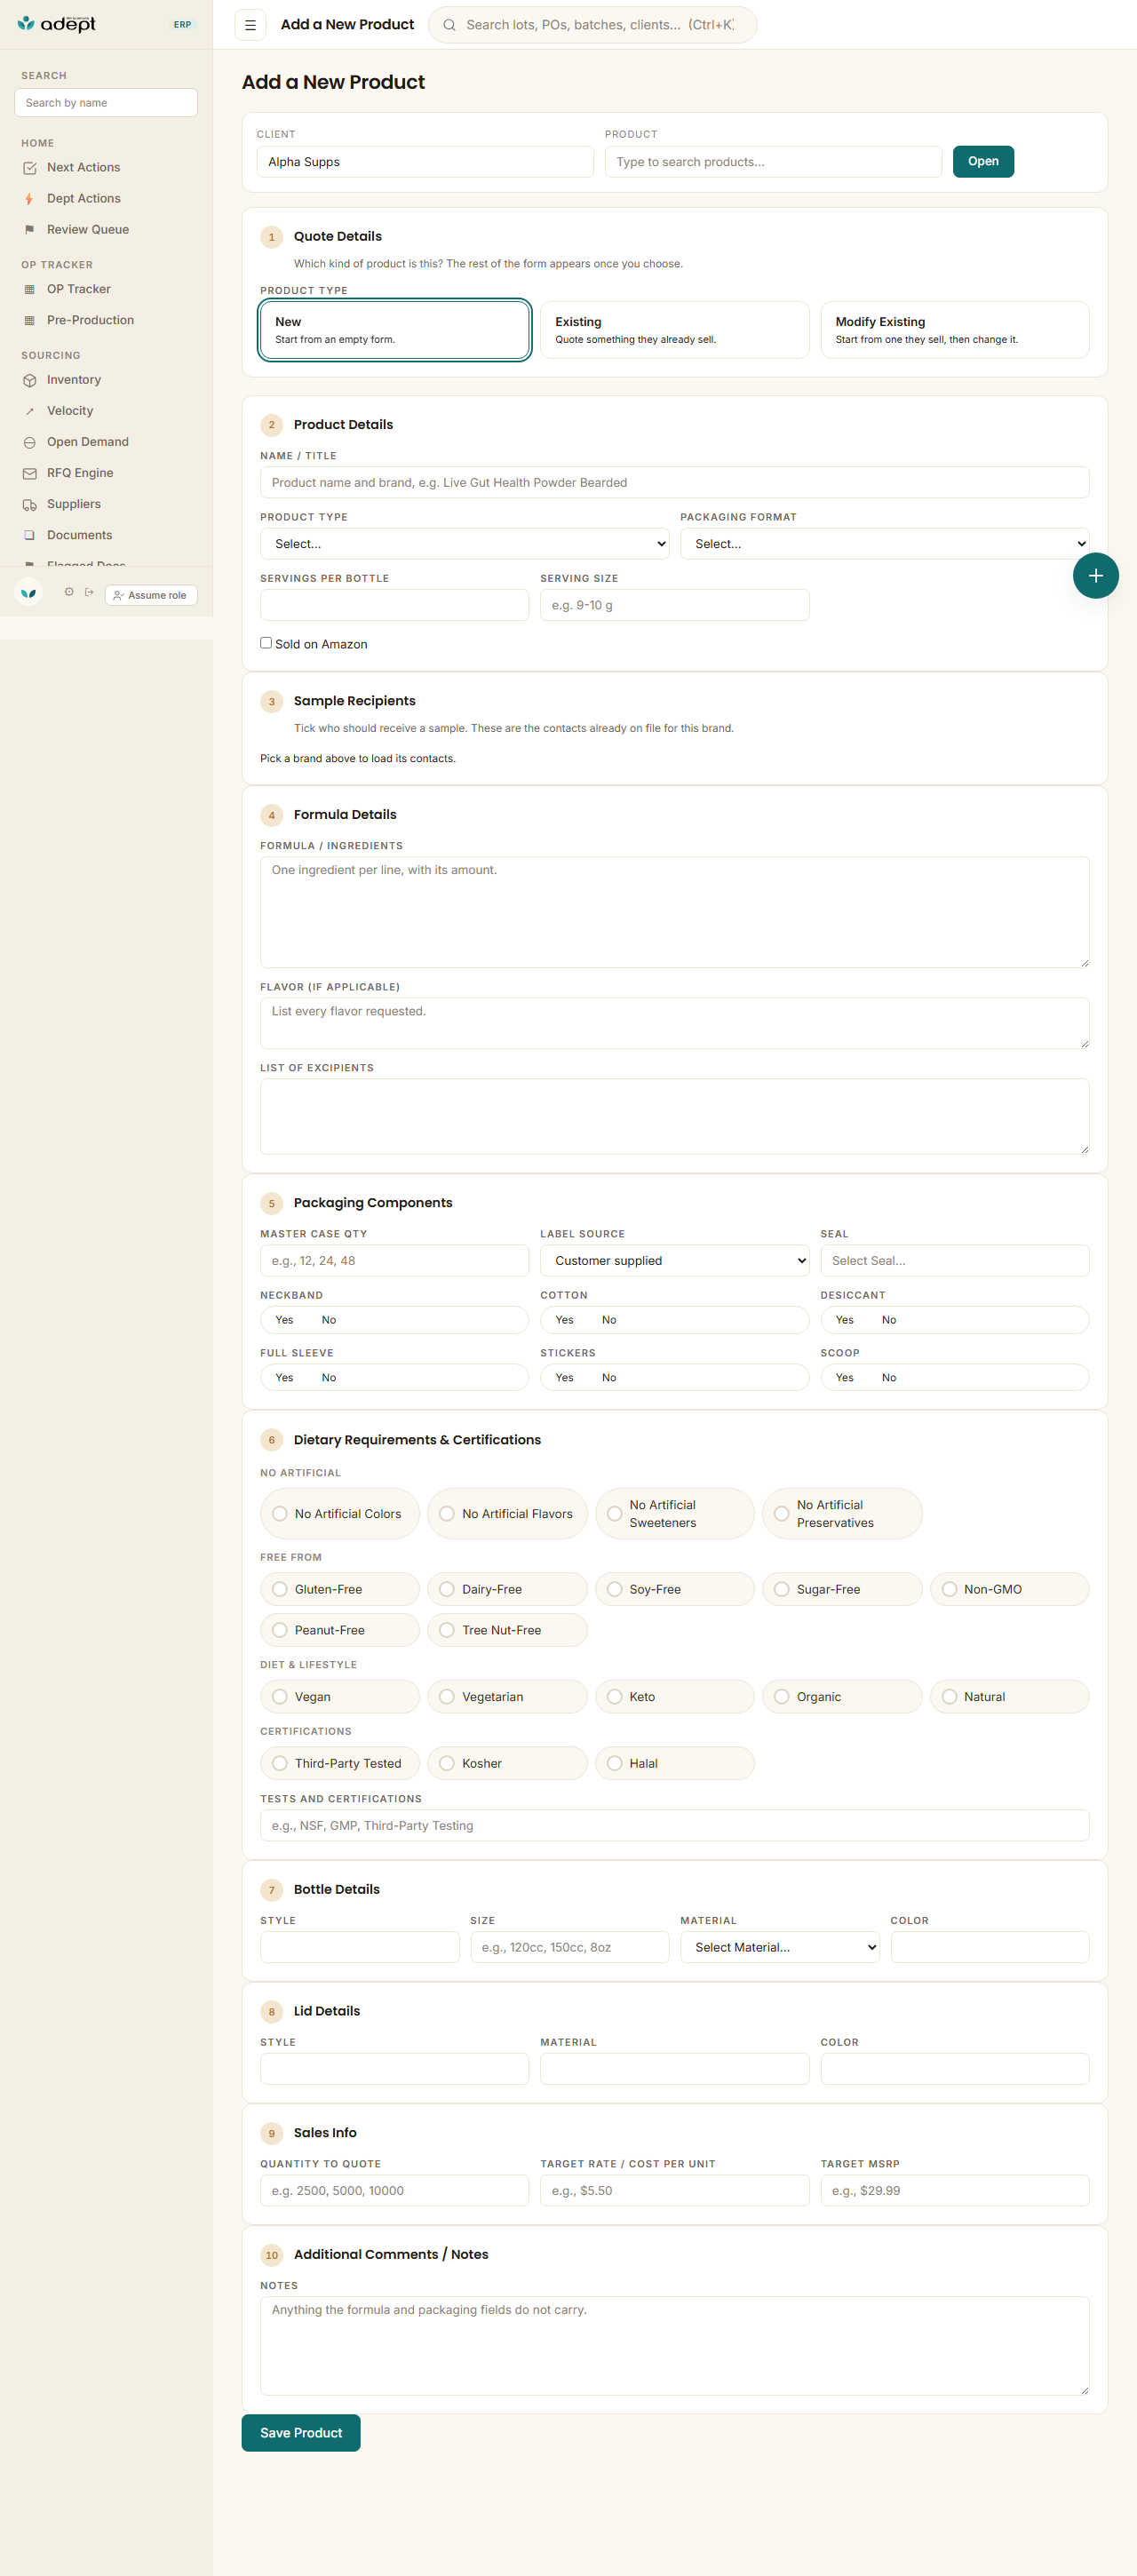Open RFQ Engine via its envelope icon
Image resolution: width=1137 pixels, height=2576 pixels.
tap(29, 474)
